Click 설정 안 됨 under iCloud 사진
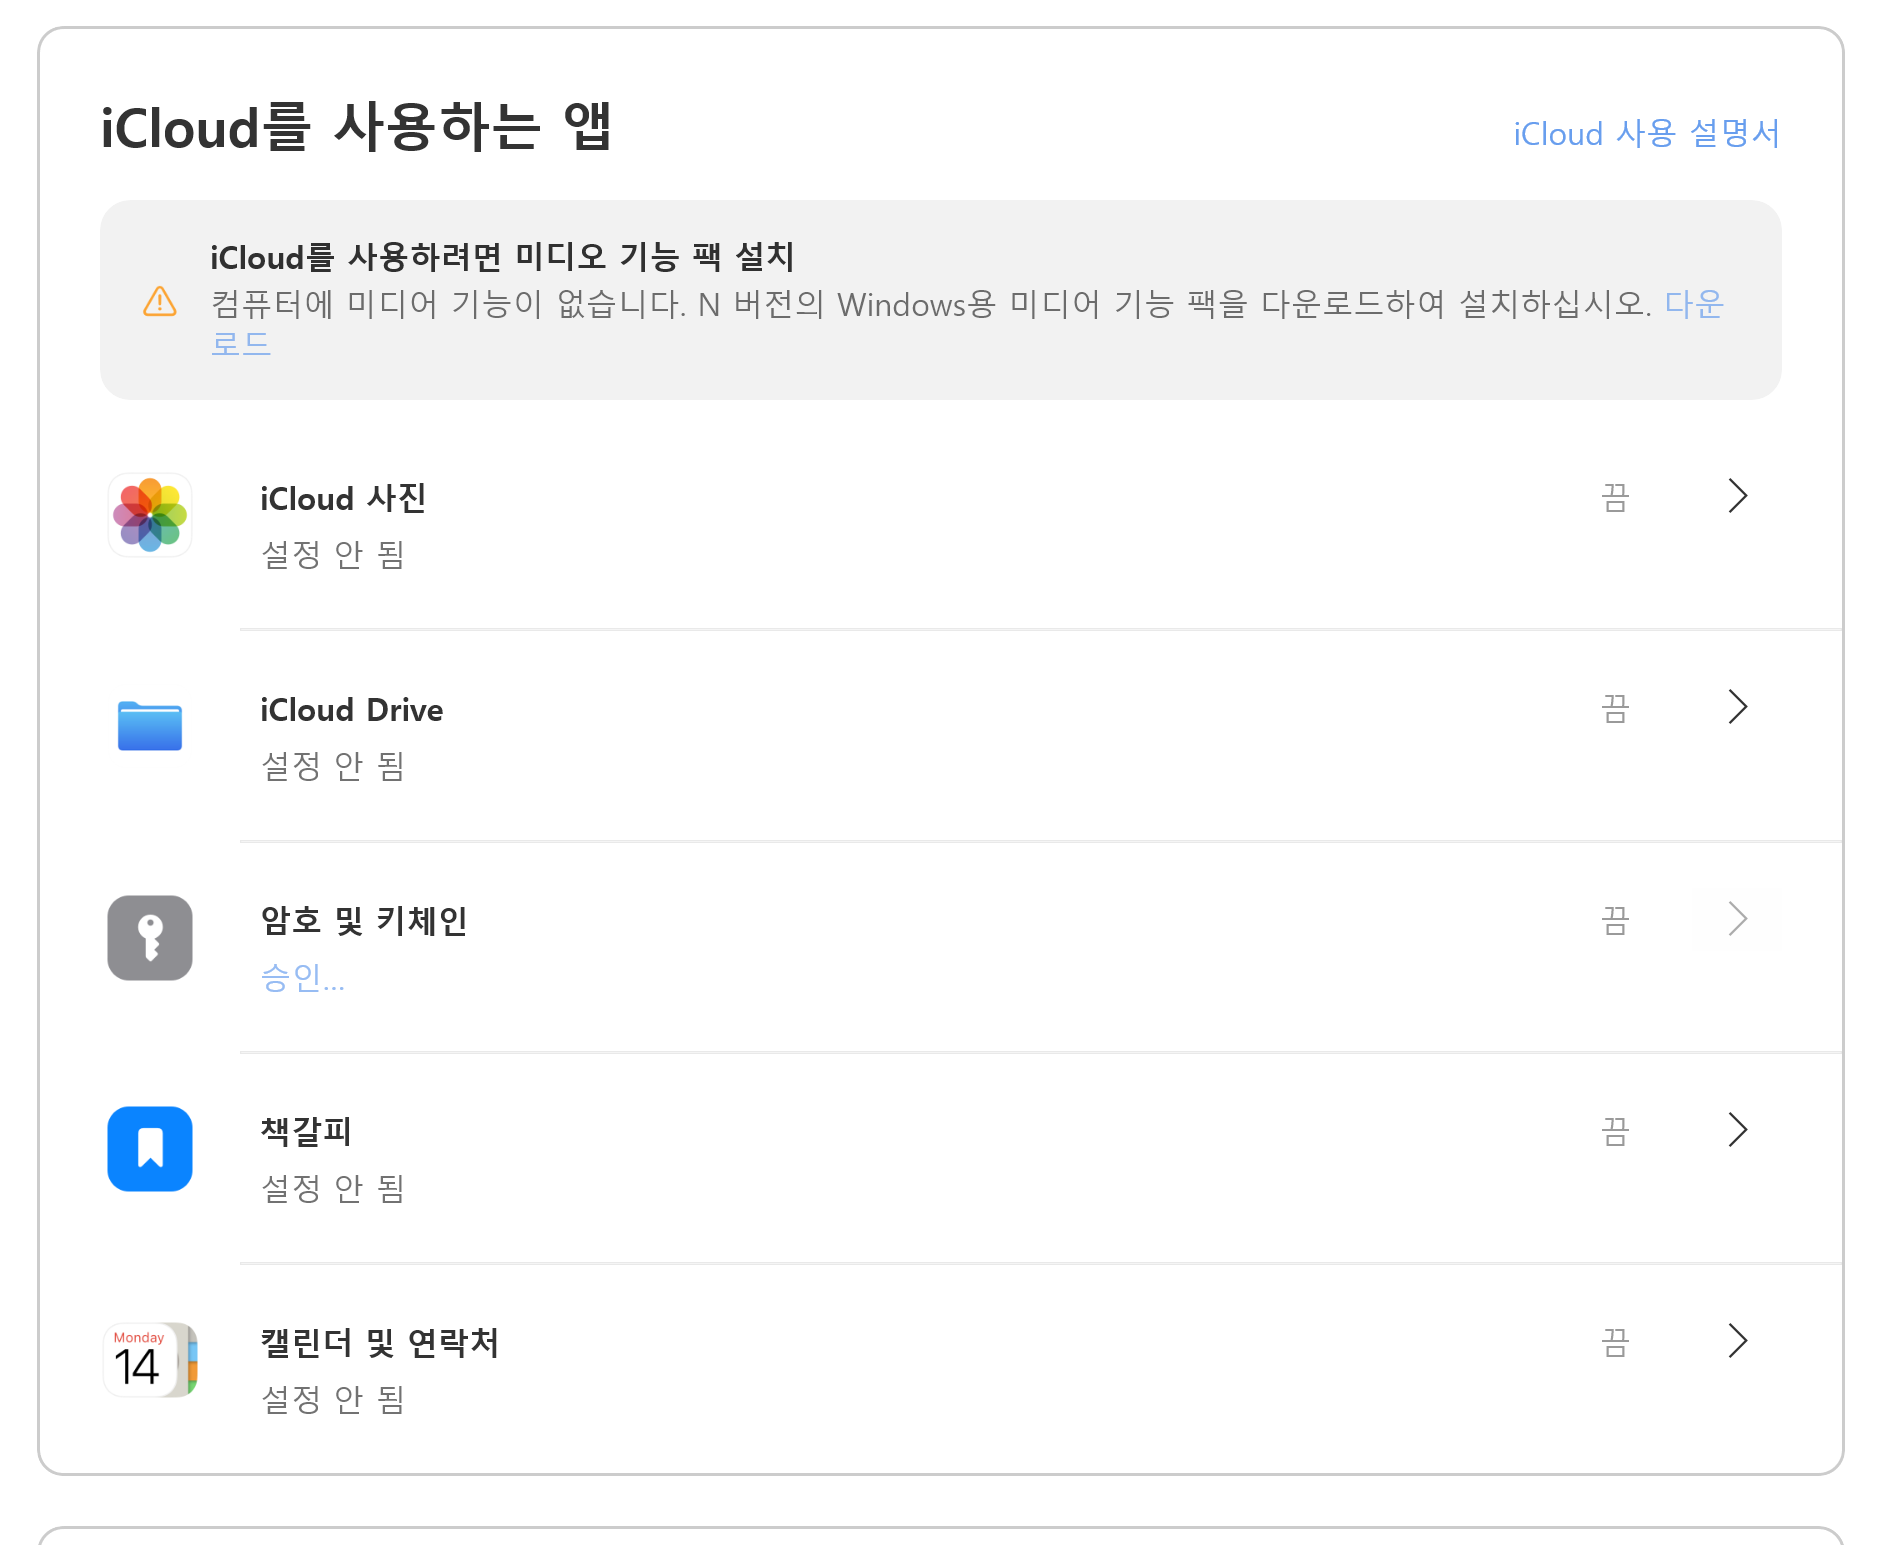 (333, 554)
